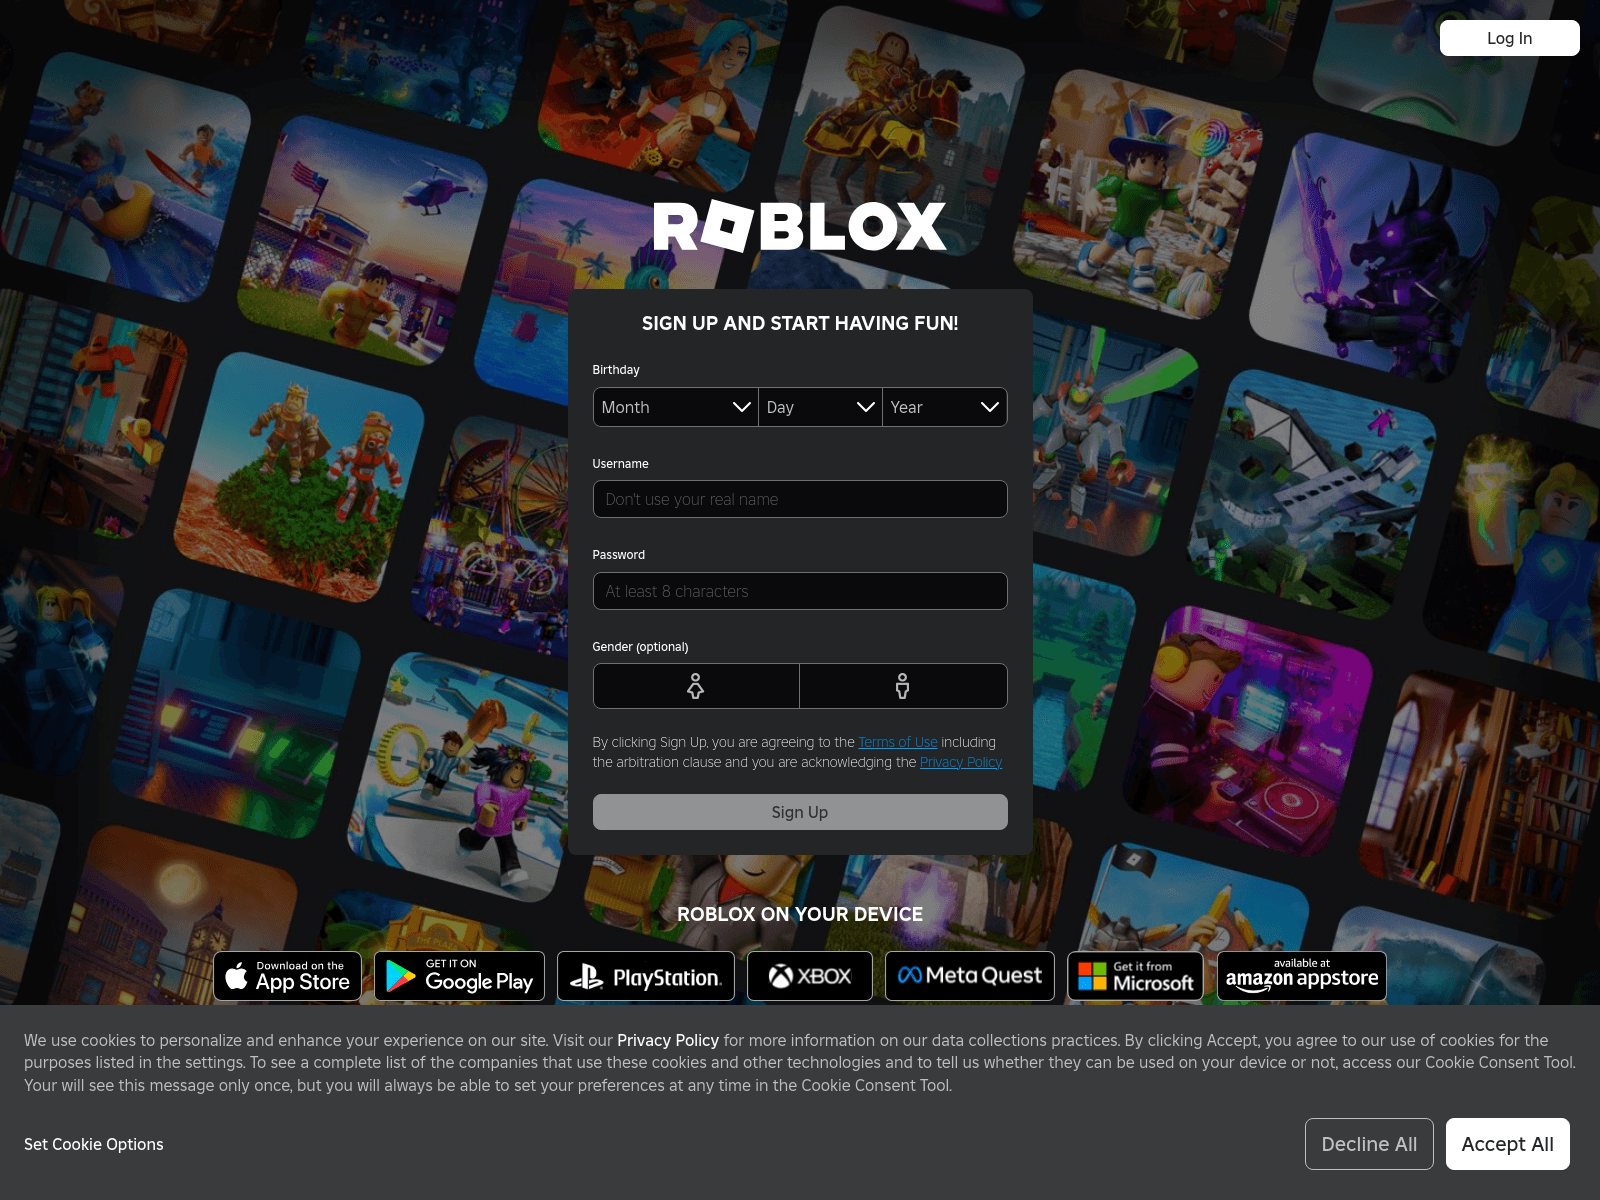Decline all cookies

point(1369,1144)
